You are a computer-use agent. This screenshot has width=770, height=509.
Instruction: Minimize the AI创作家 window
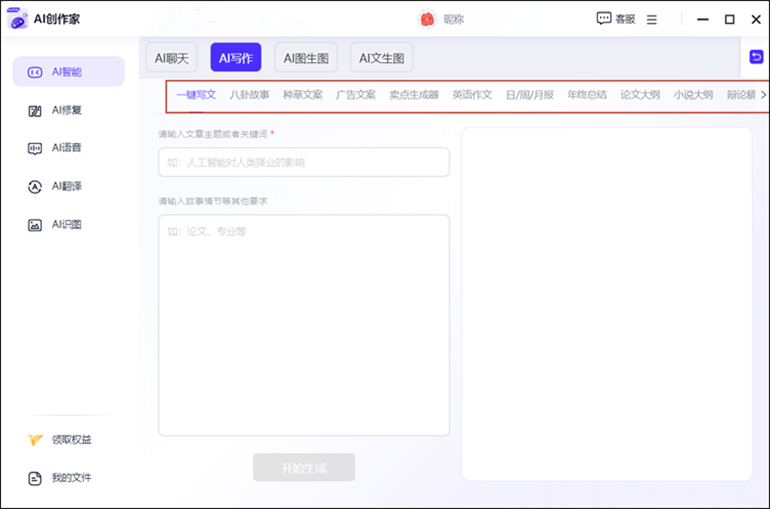(x=703, y=20)
